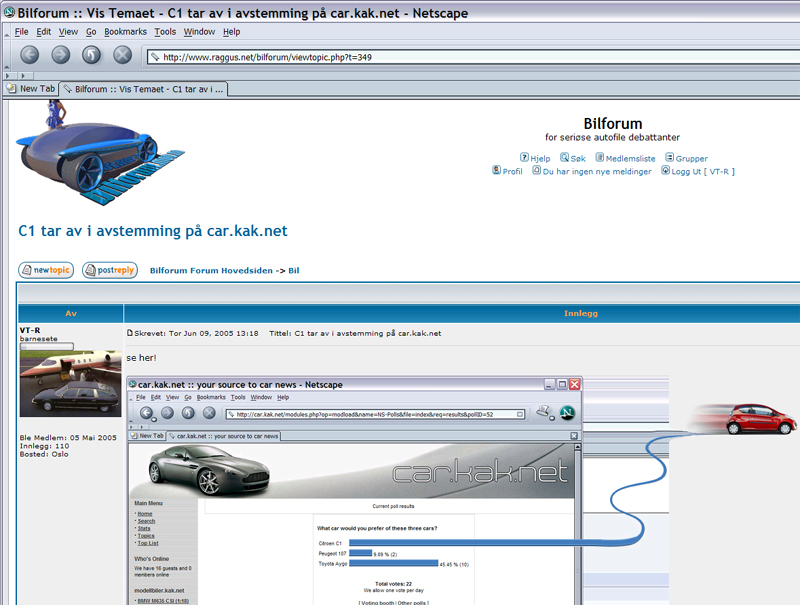Screen dimensions: 800x605
Task: Click the topic title 'C1 tar av i avstemming'
Action: (x=153, y=231)
